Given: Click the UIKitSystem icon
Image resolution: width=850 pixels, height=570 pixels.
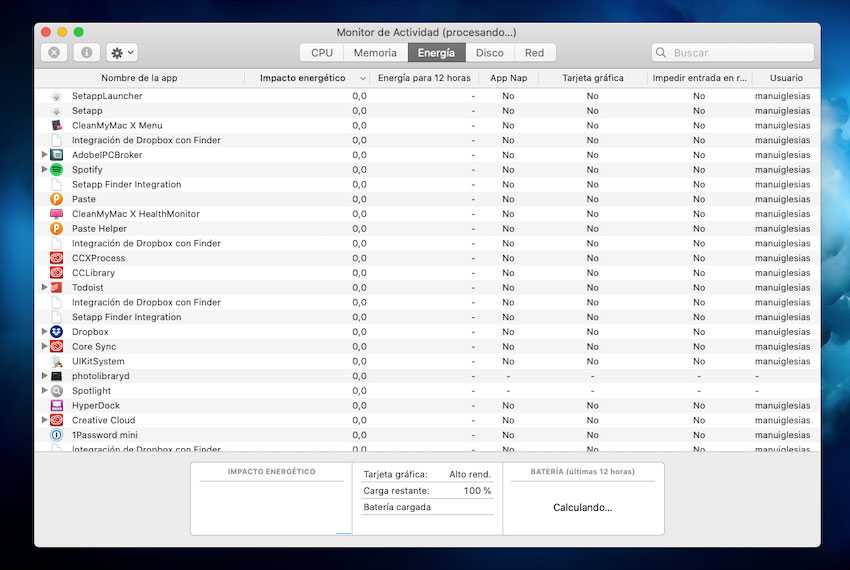Looking at the screenshot, I should tap(56, 361).
